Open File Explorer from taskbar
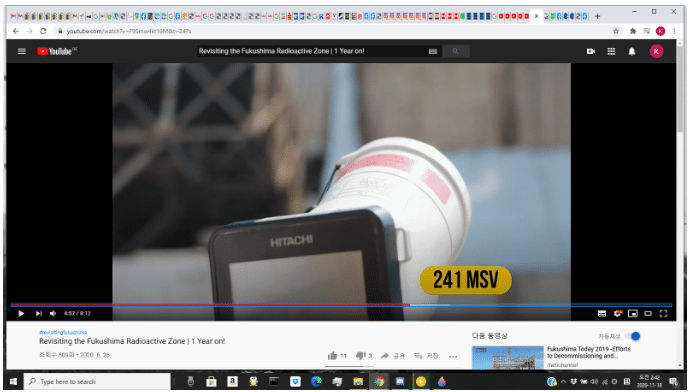 (x=358, y=381)
